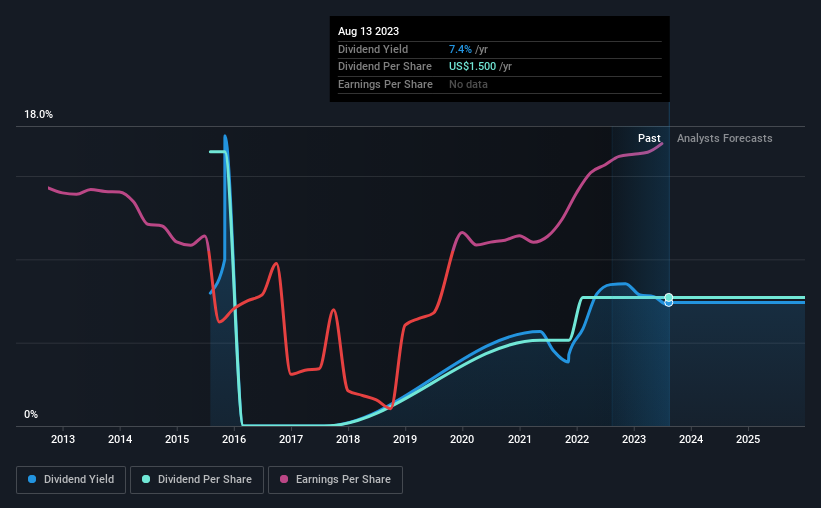
Task: Select the Past label on the chart
Action: [649, 138]
